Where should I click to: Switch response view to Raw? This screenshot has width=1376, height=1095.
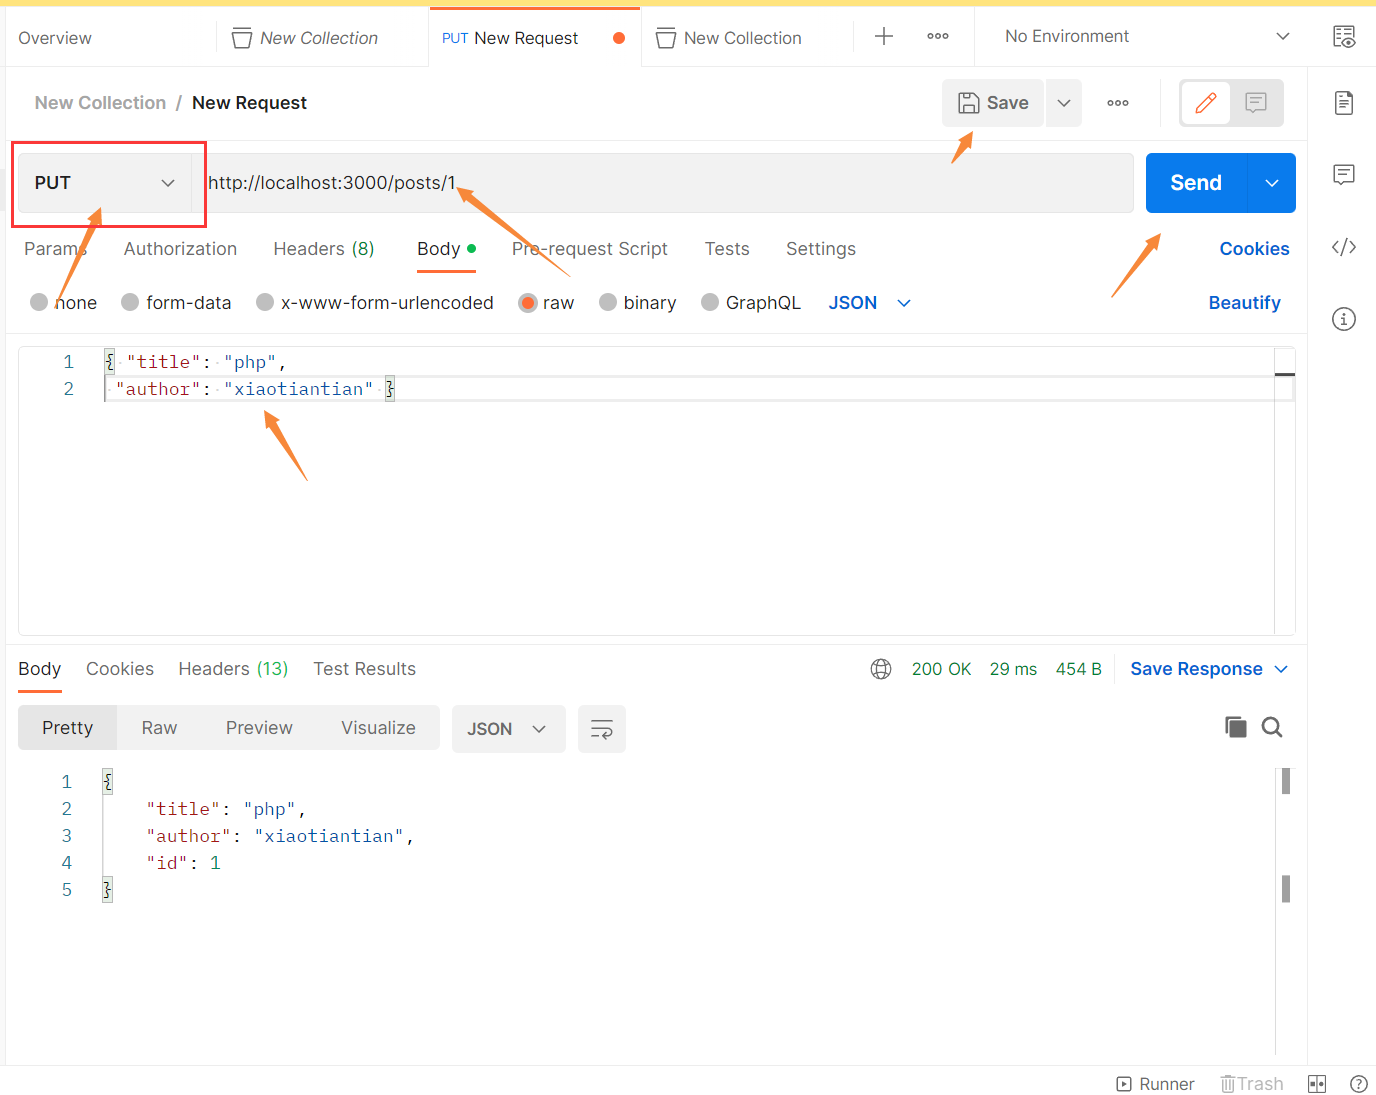coord(159,728)
